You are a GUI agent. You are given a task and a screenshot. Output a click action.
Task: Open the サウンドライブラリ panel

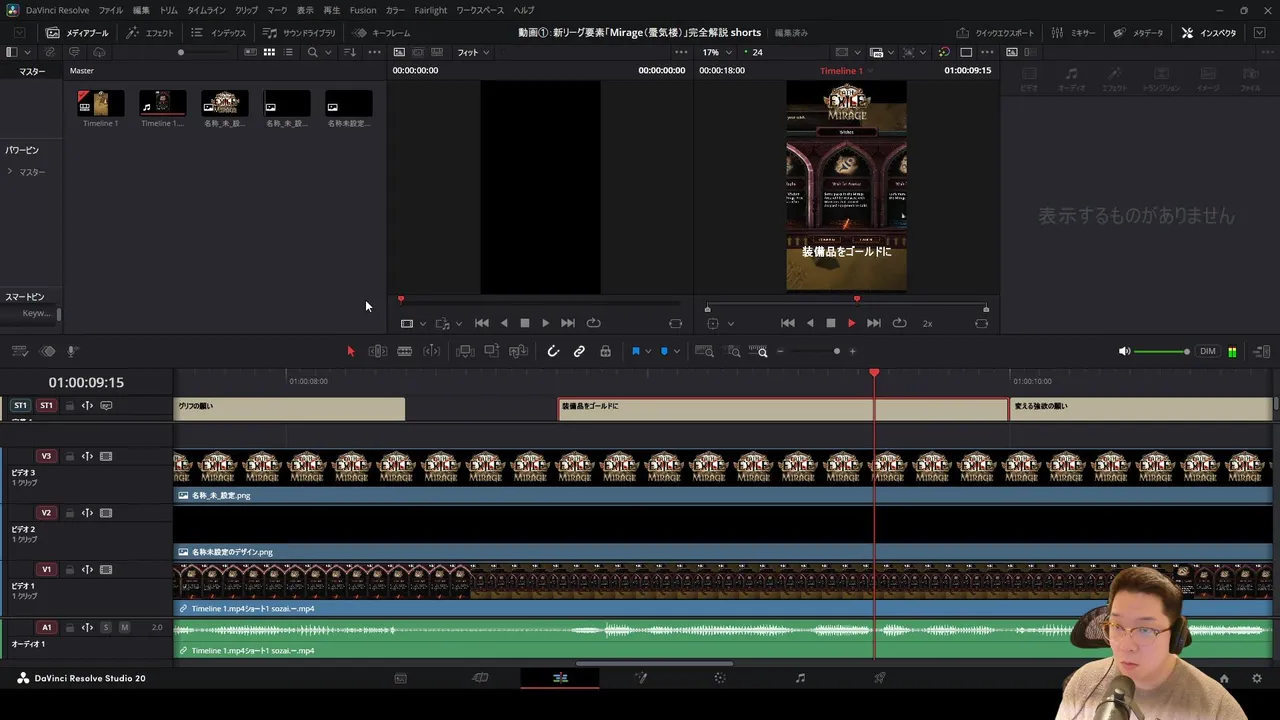click(x=299, y=33)
